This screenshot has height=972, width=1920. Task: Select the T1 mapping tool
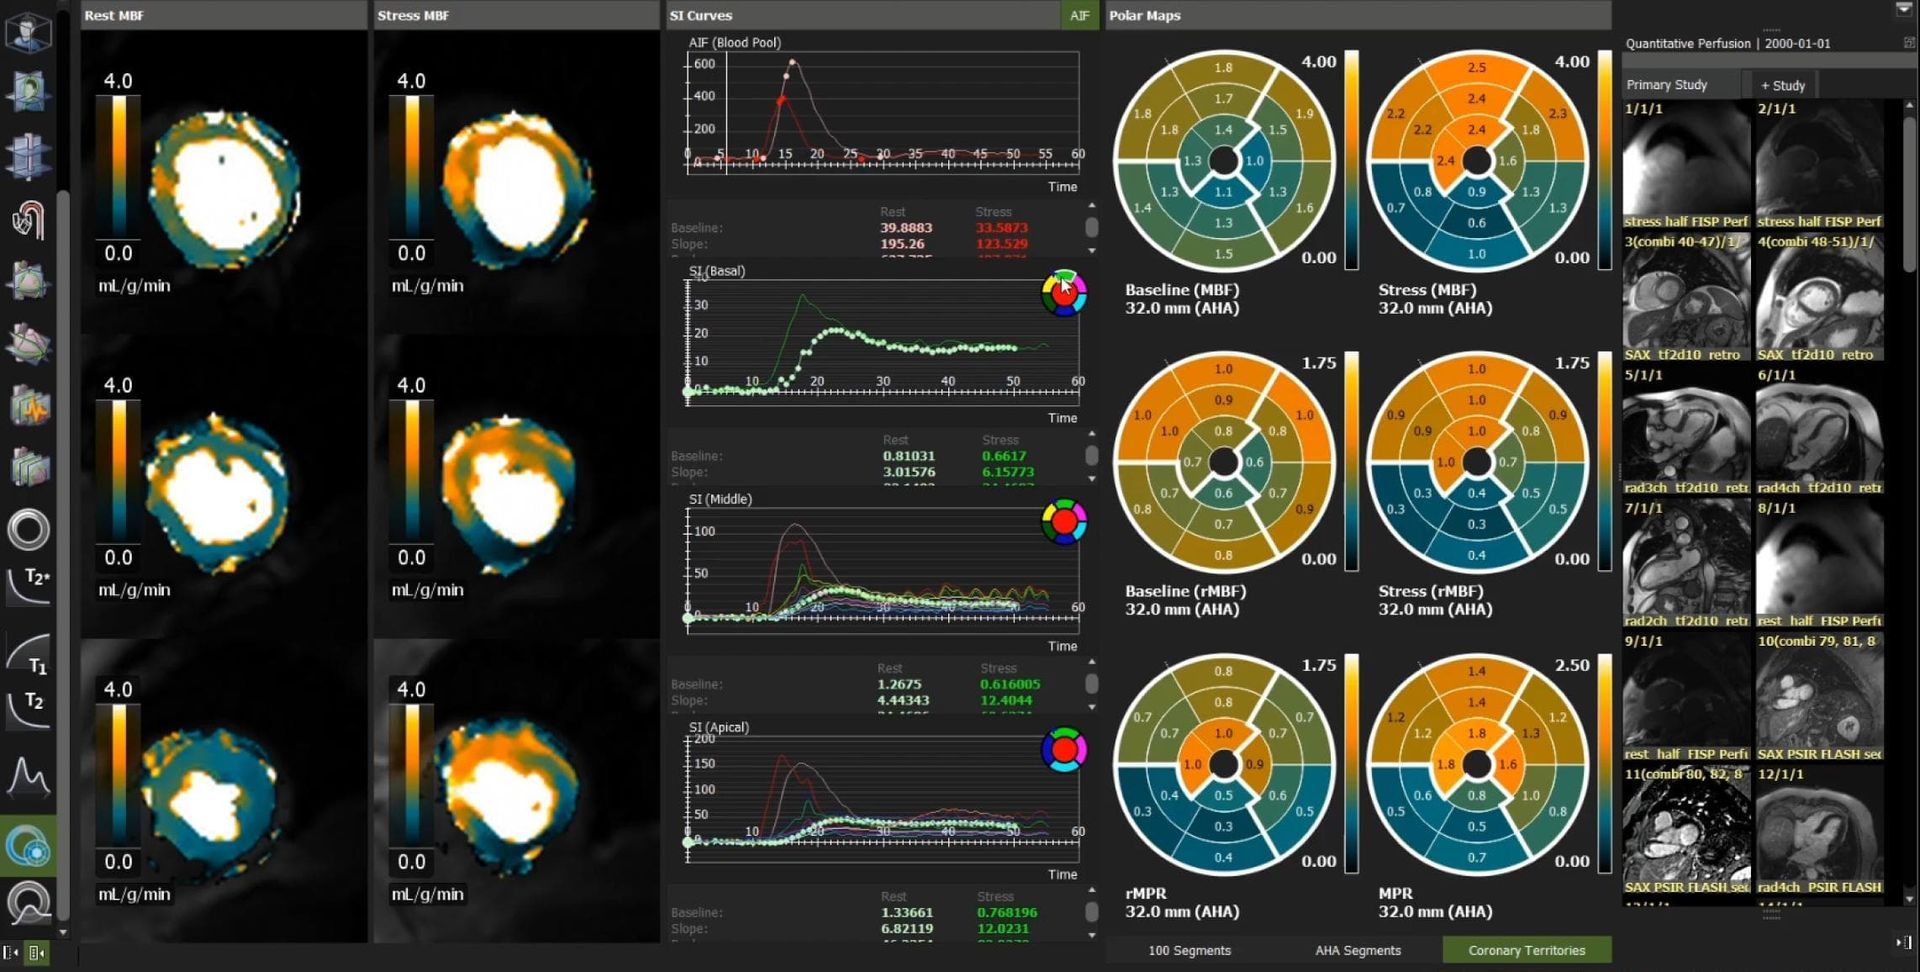pyautogui.click(x=29, y=650)
